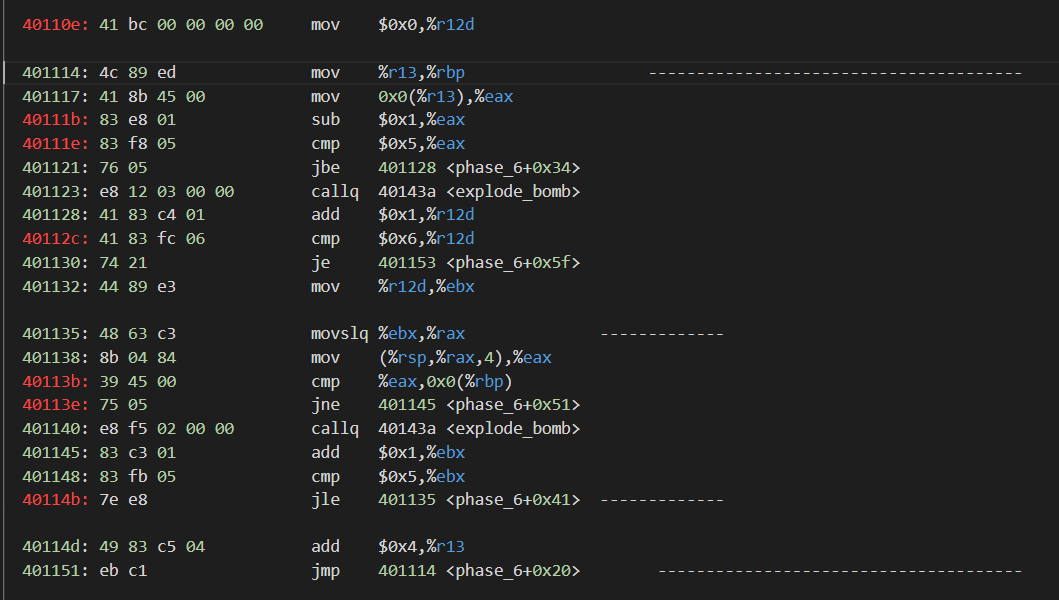Image resolution: width=1059 pixels, height=600 pixels.
Task: Click red address 40111e
Action: click(56, 144)
